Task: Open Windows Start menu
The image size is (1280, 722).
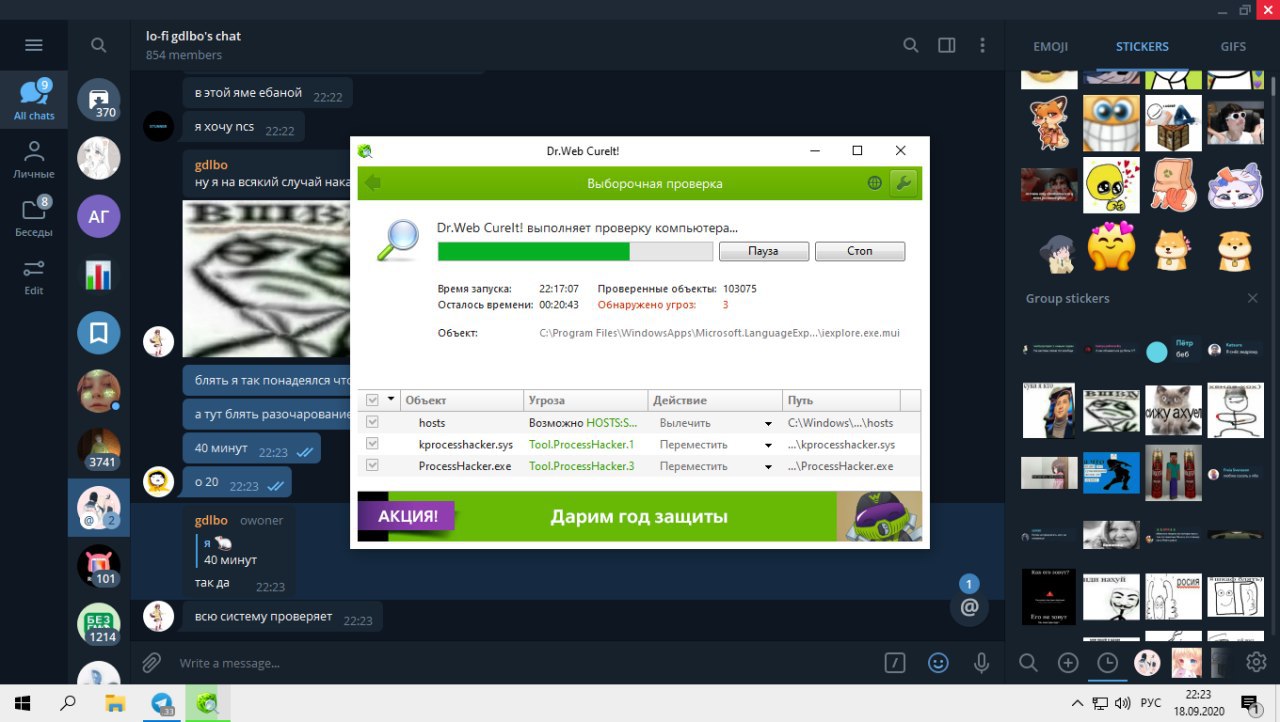Action: pos(22,702)
